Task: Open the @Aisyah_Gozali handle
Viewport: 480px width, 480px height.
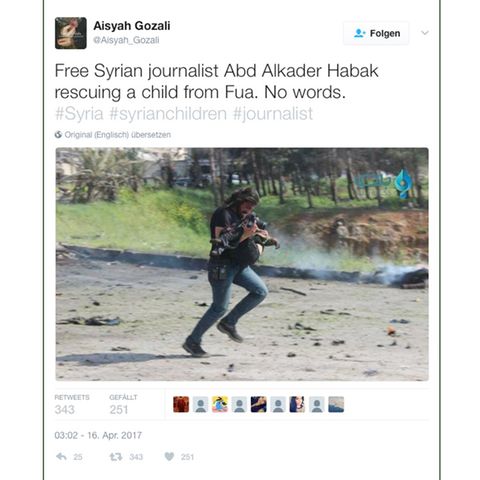Action: click(x=126, y=40)
